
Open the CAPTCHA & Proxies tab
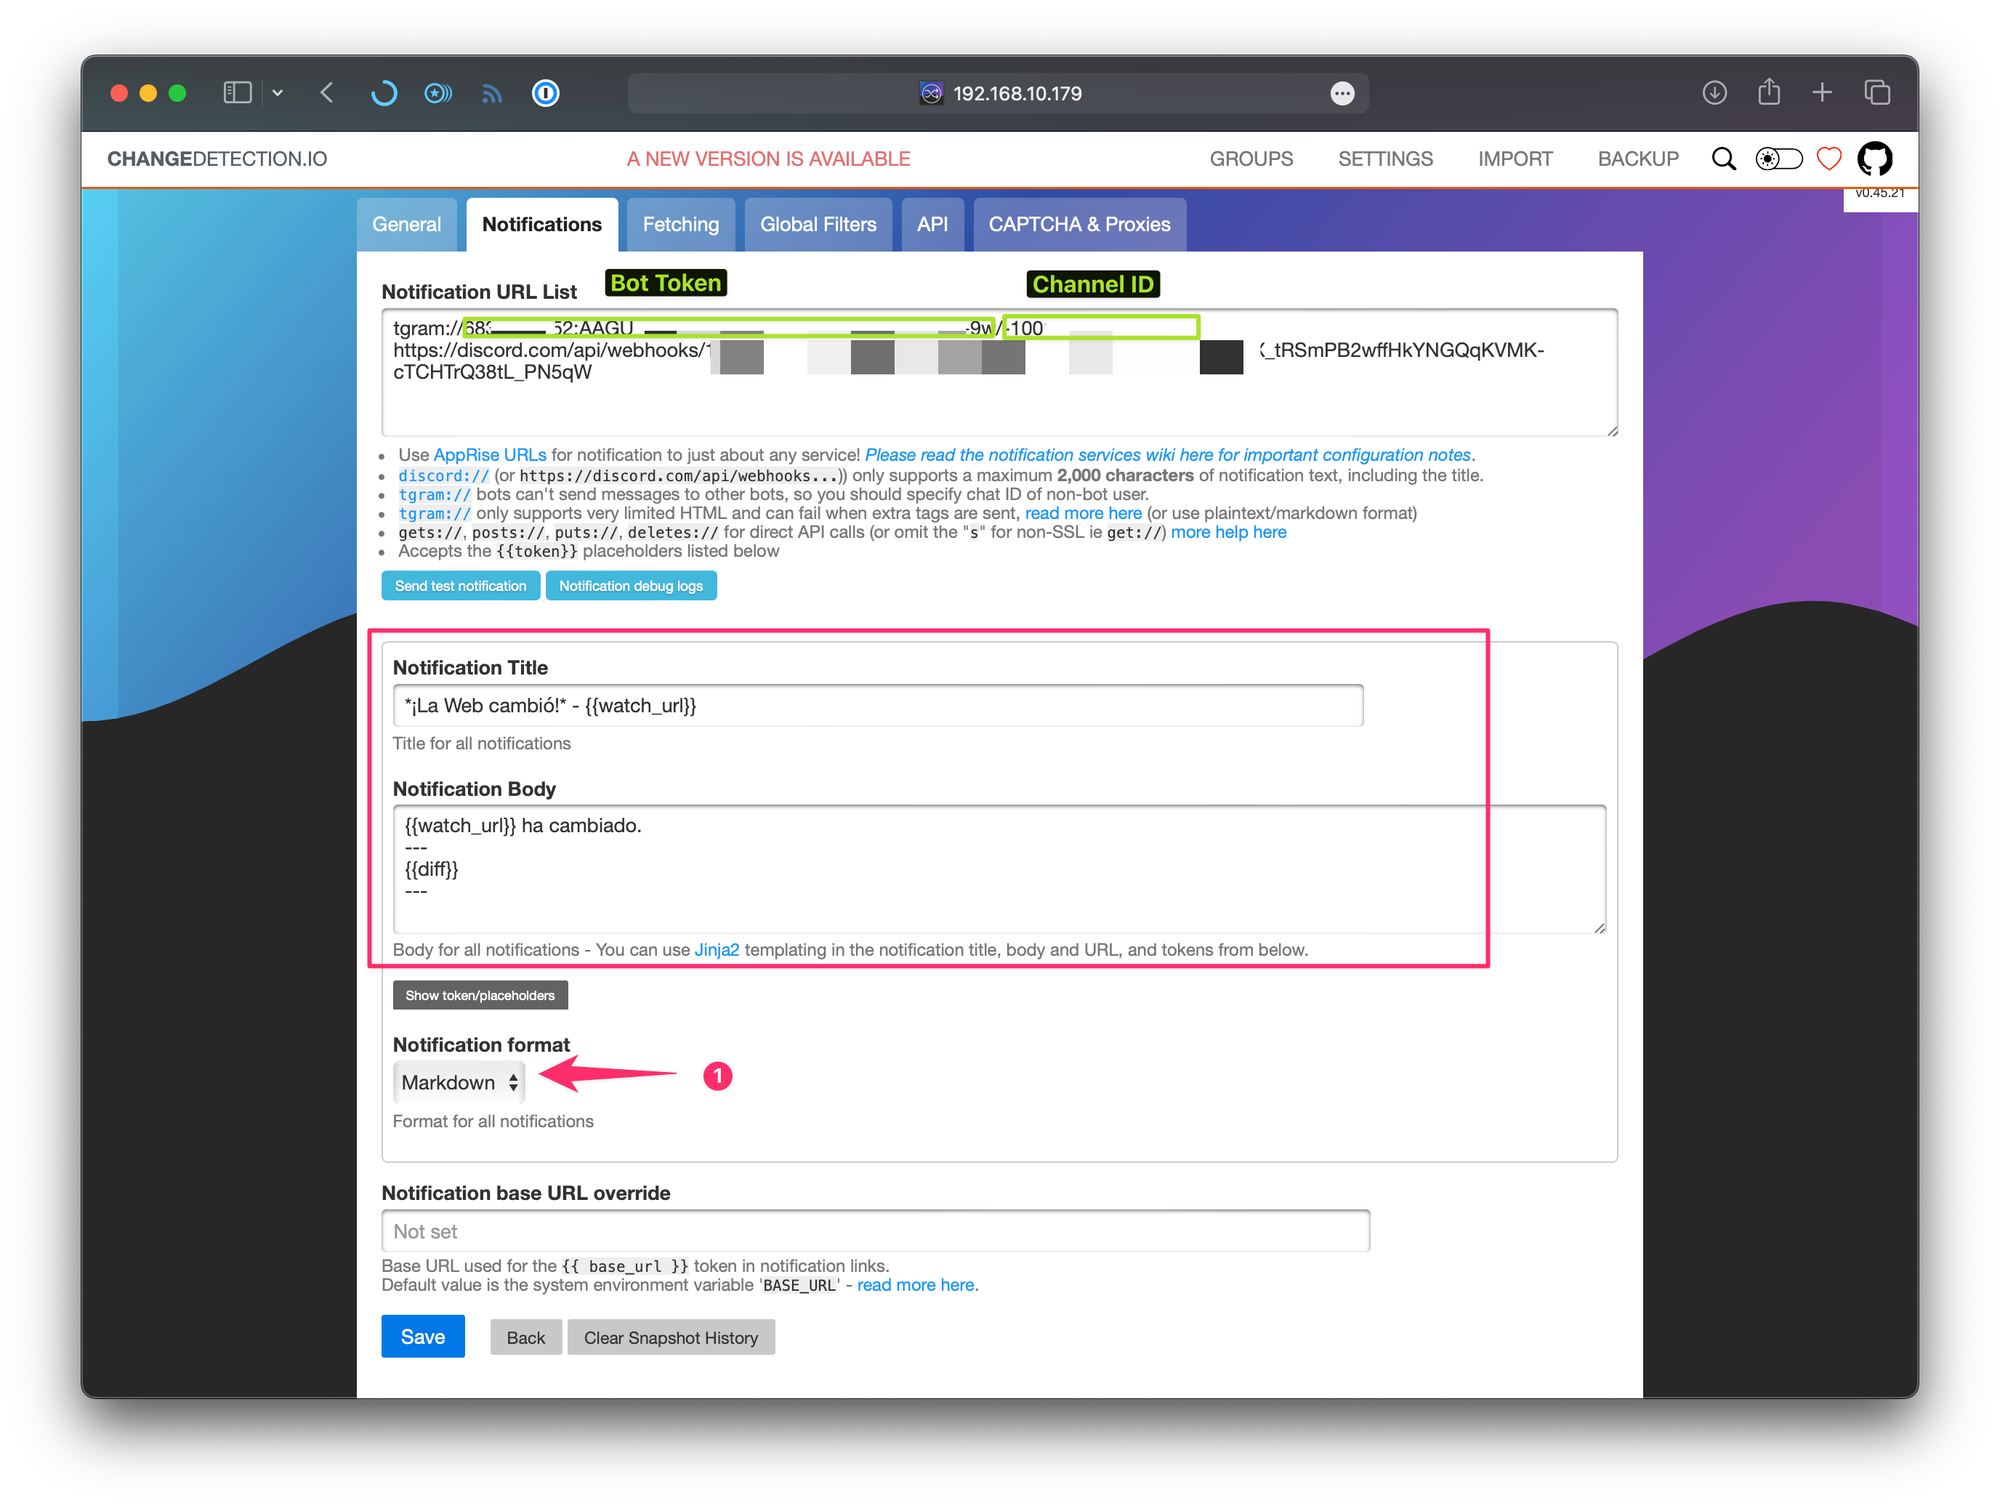click(1079, 224)
